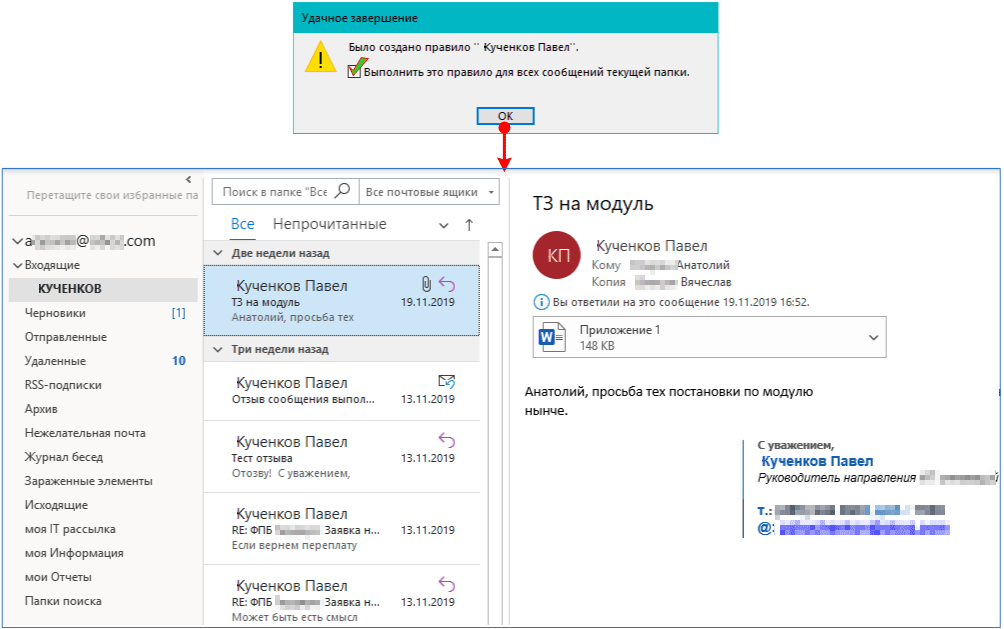Click the replied arrow icon on Тест отзыва email
The height and width of the screenshot is (629, 1004).
click(447, 440)
